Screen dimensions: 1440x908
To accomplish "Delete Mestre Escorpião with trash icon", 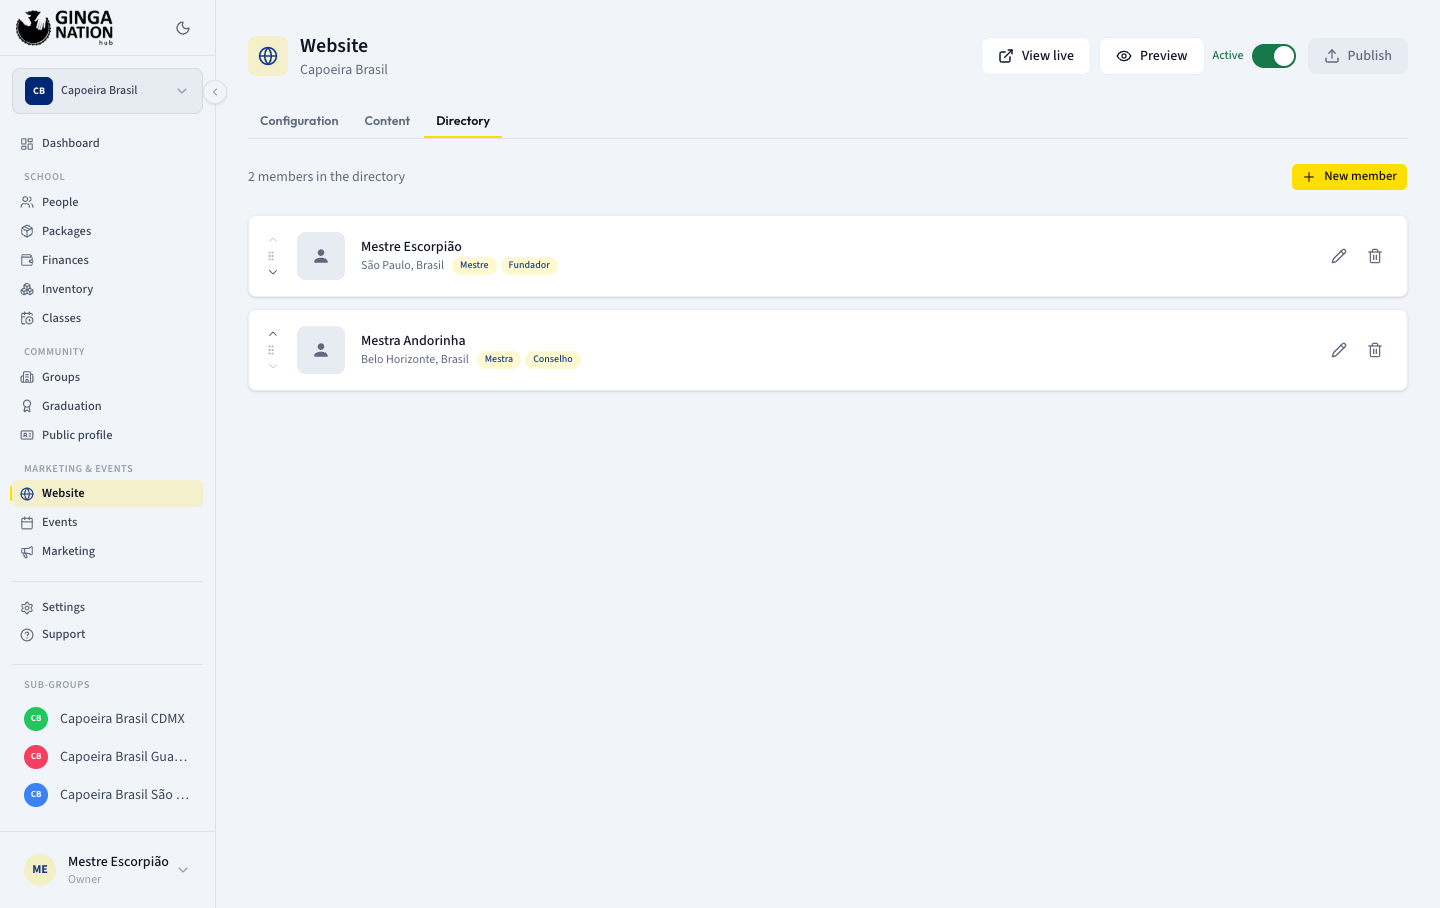I will point(1375,256).
